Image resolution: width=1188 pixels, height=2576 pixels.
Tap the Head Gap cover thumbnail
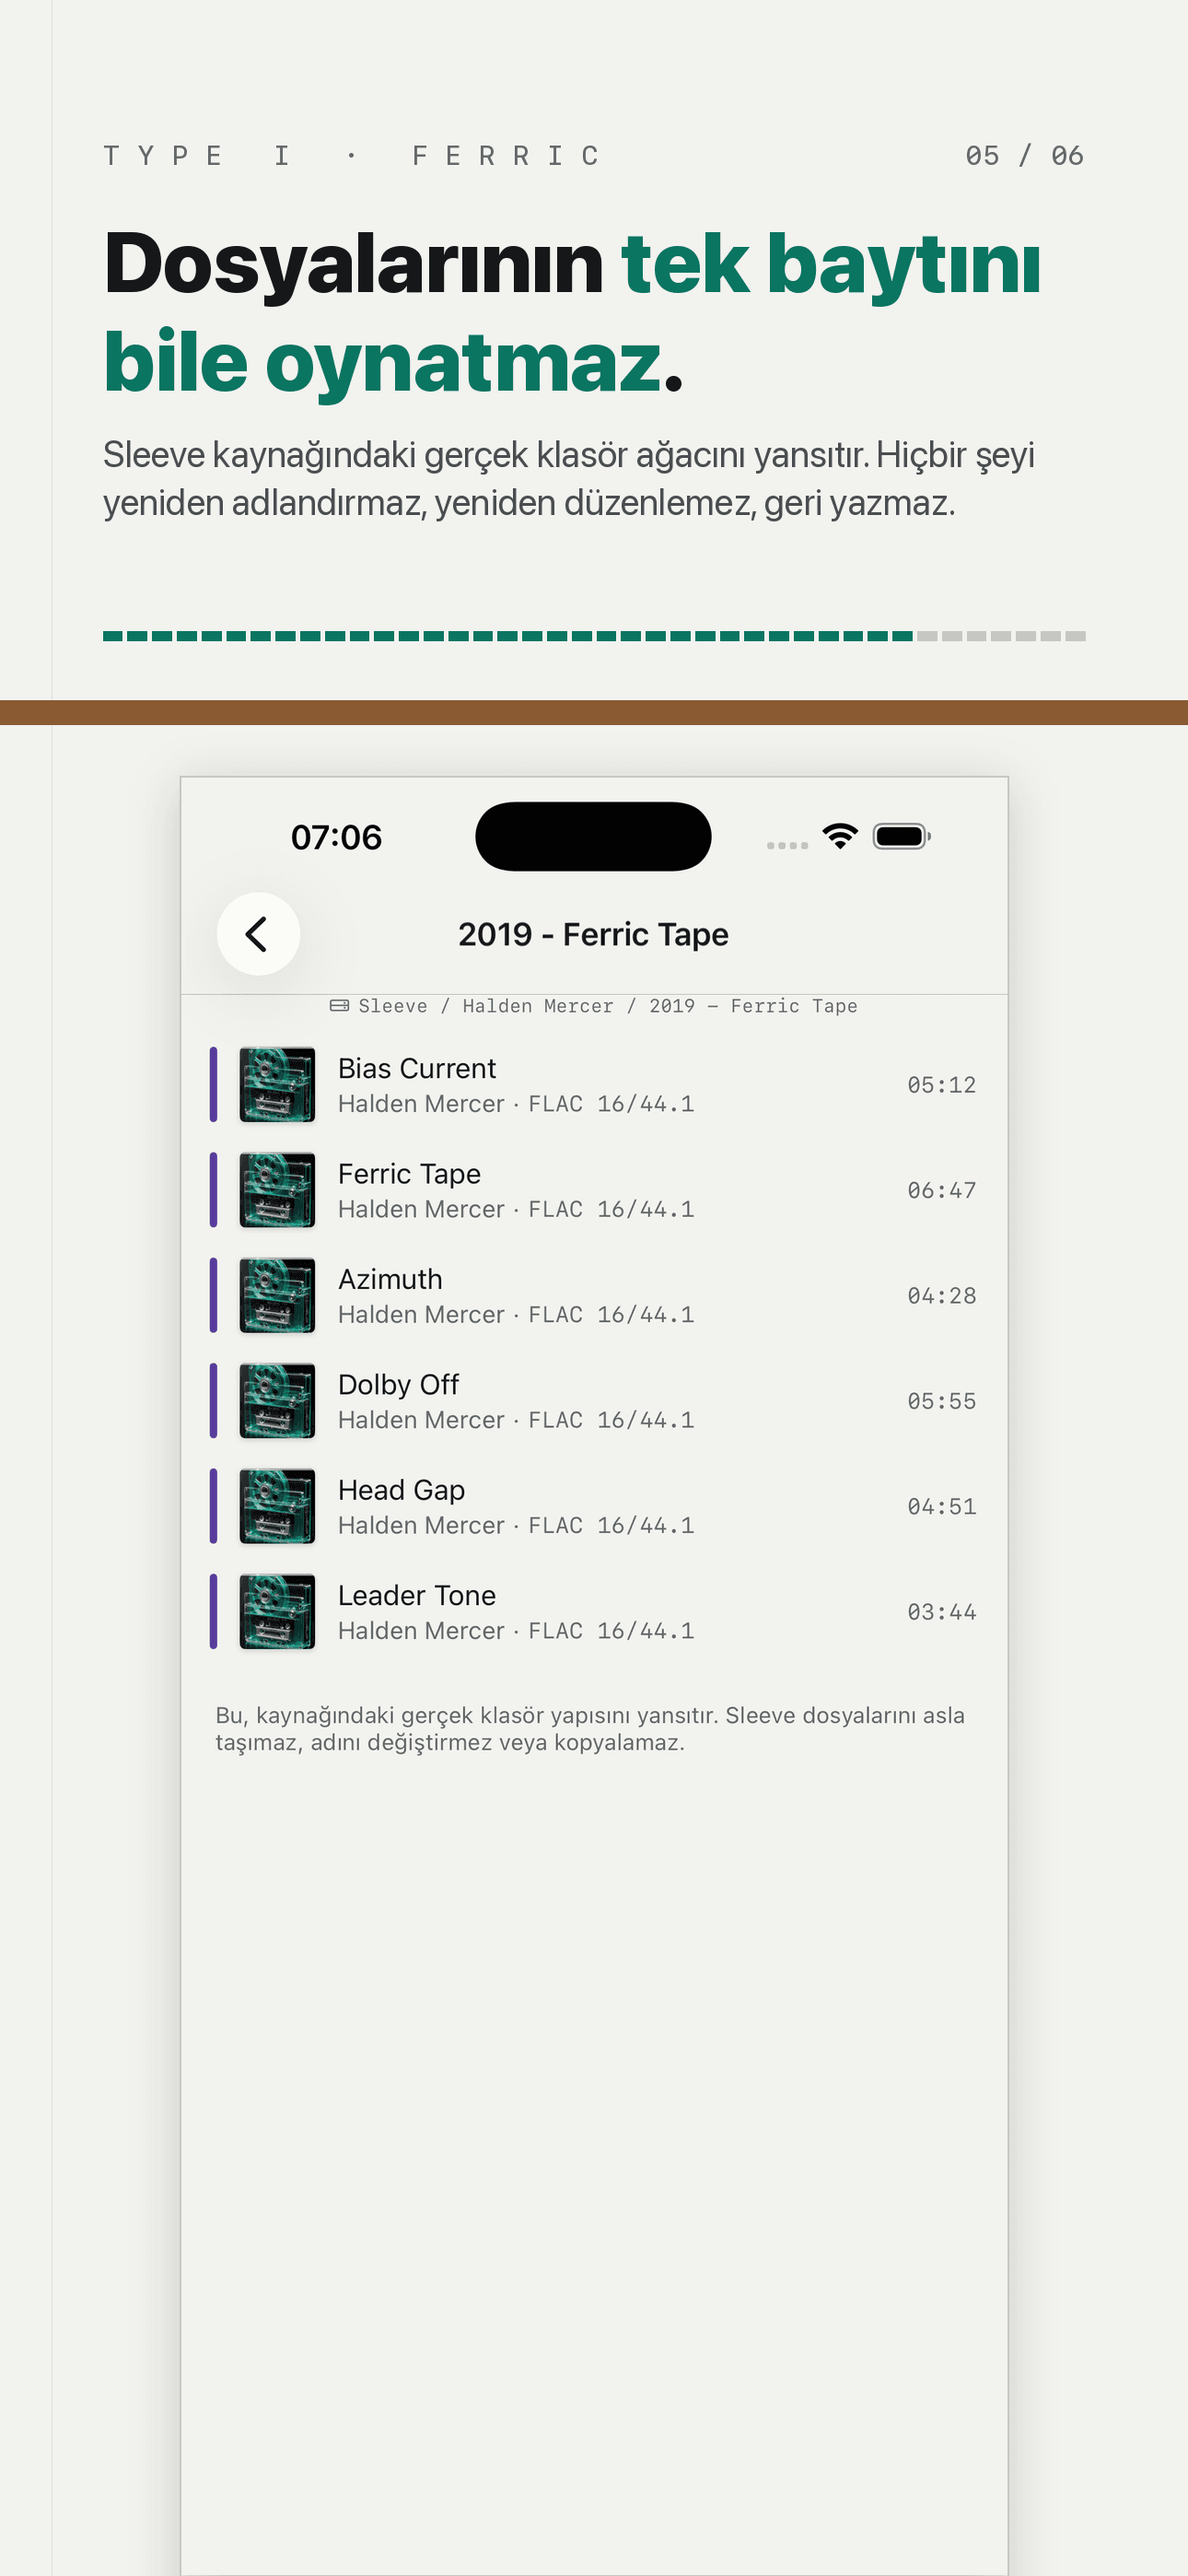click(277, 1506)
